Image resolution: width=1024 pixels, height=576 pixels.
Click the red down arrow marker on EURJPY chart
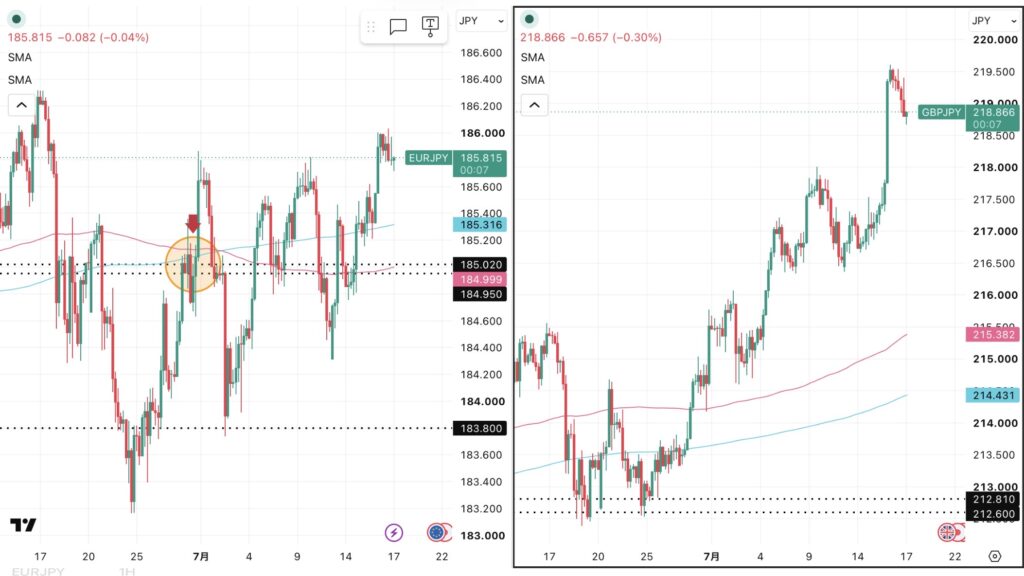coord(193,223)
